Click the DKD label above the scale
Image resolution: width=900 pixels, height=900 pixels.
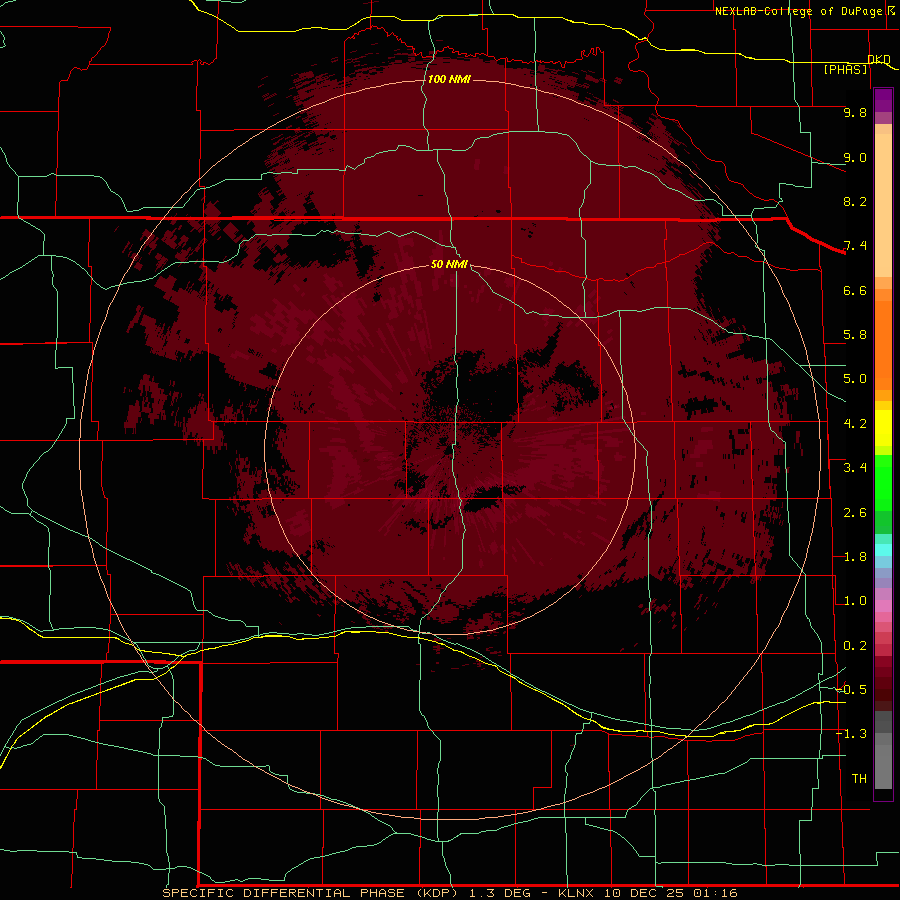(879, 59)
